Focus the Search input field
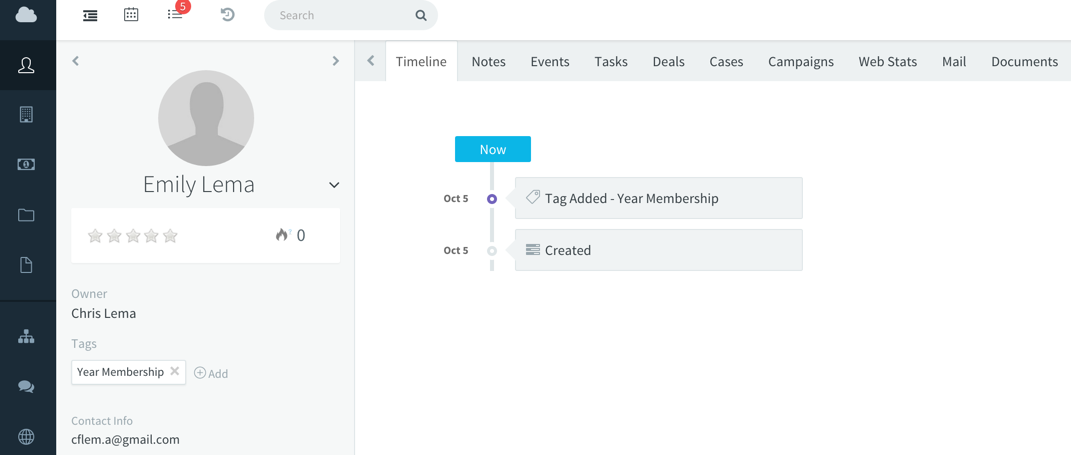The height and width of the screenshot is (455, 1071). pos(340,16)
